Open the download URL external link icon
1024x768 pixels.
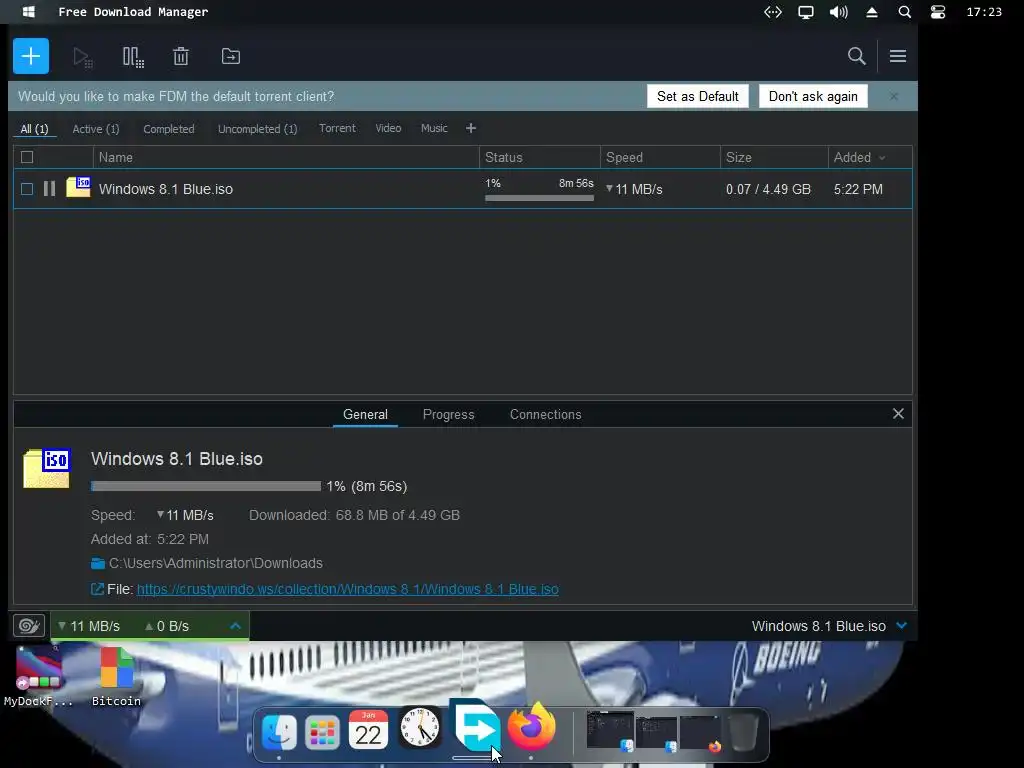pyautogui.click(x=97, y=589)
